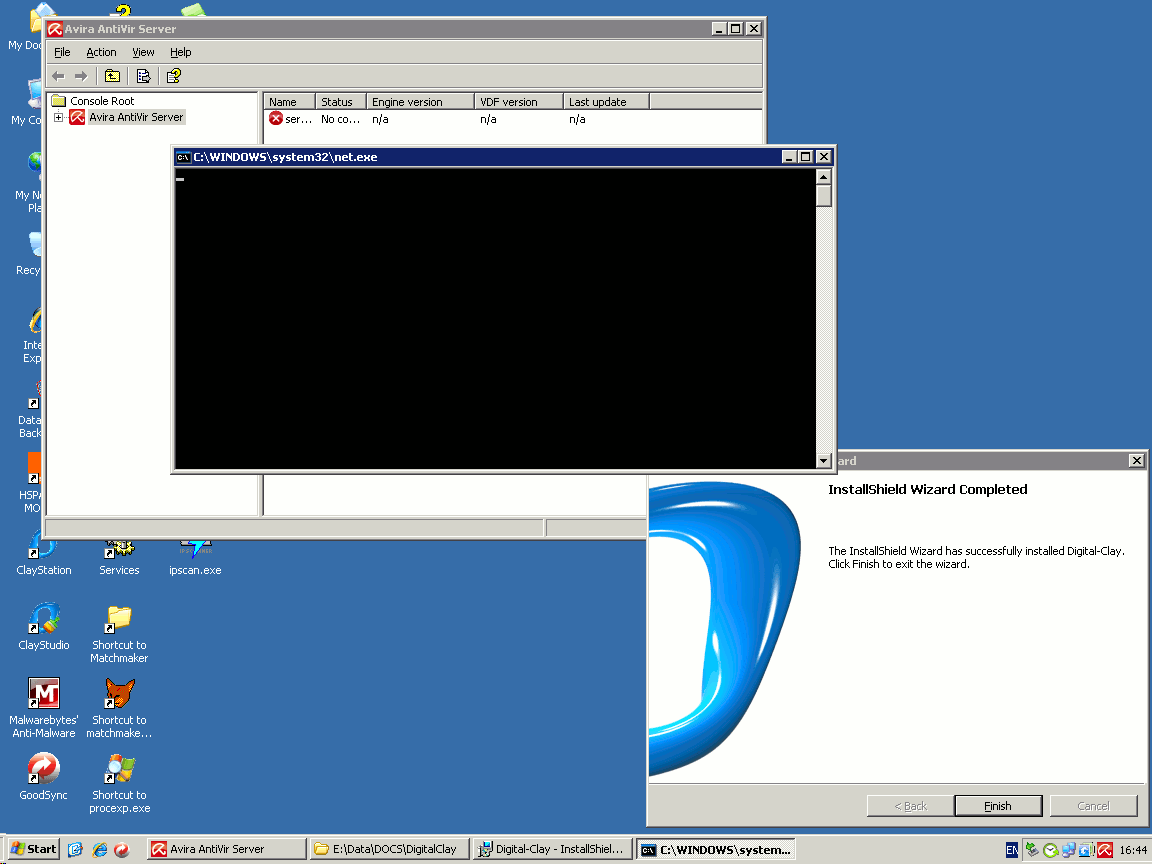Click Cancel in the InstallShield wizard

click(1093, 806)
